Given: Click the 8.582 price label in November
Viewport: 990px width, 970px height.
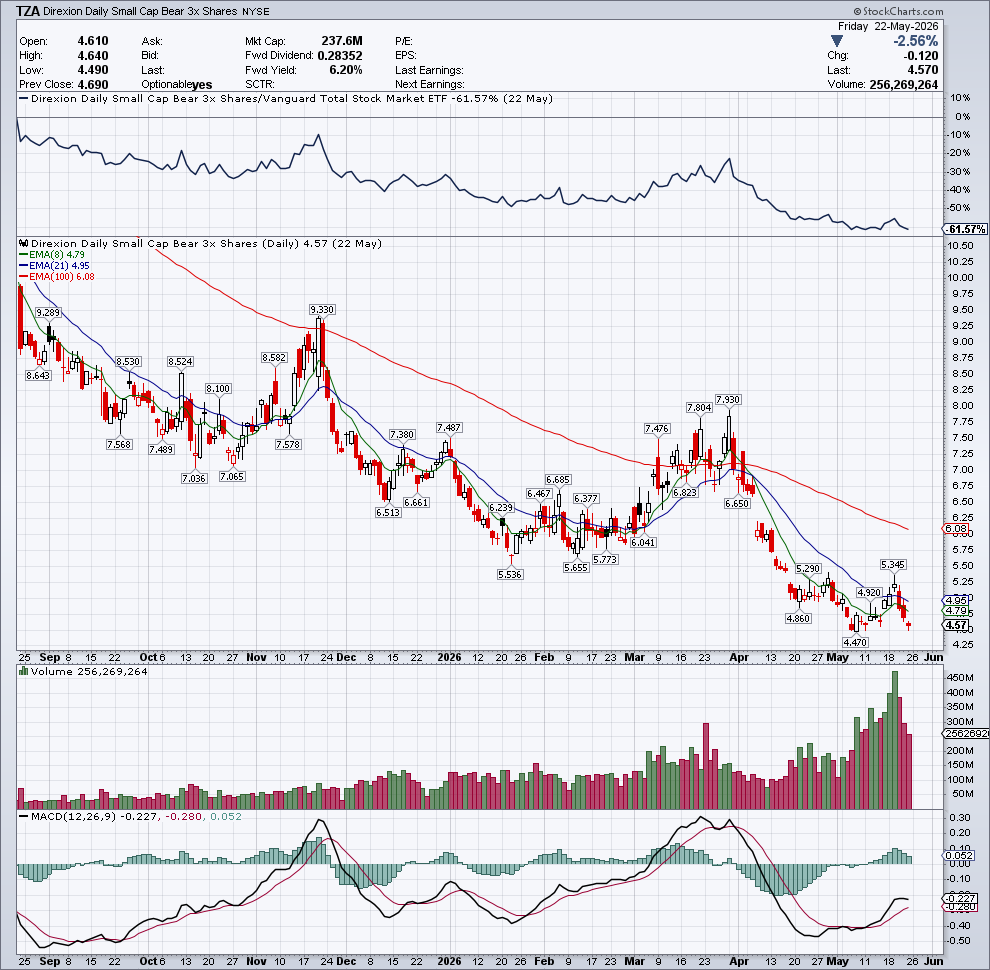Looking at the screenshot, I should pyautogui.click(x=274, y=357).
